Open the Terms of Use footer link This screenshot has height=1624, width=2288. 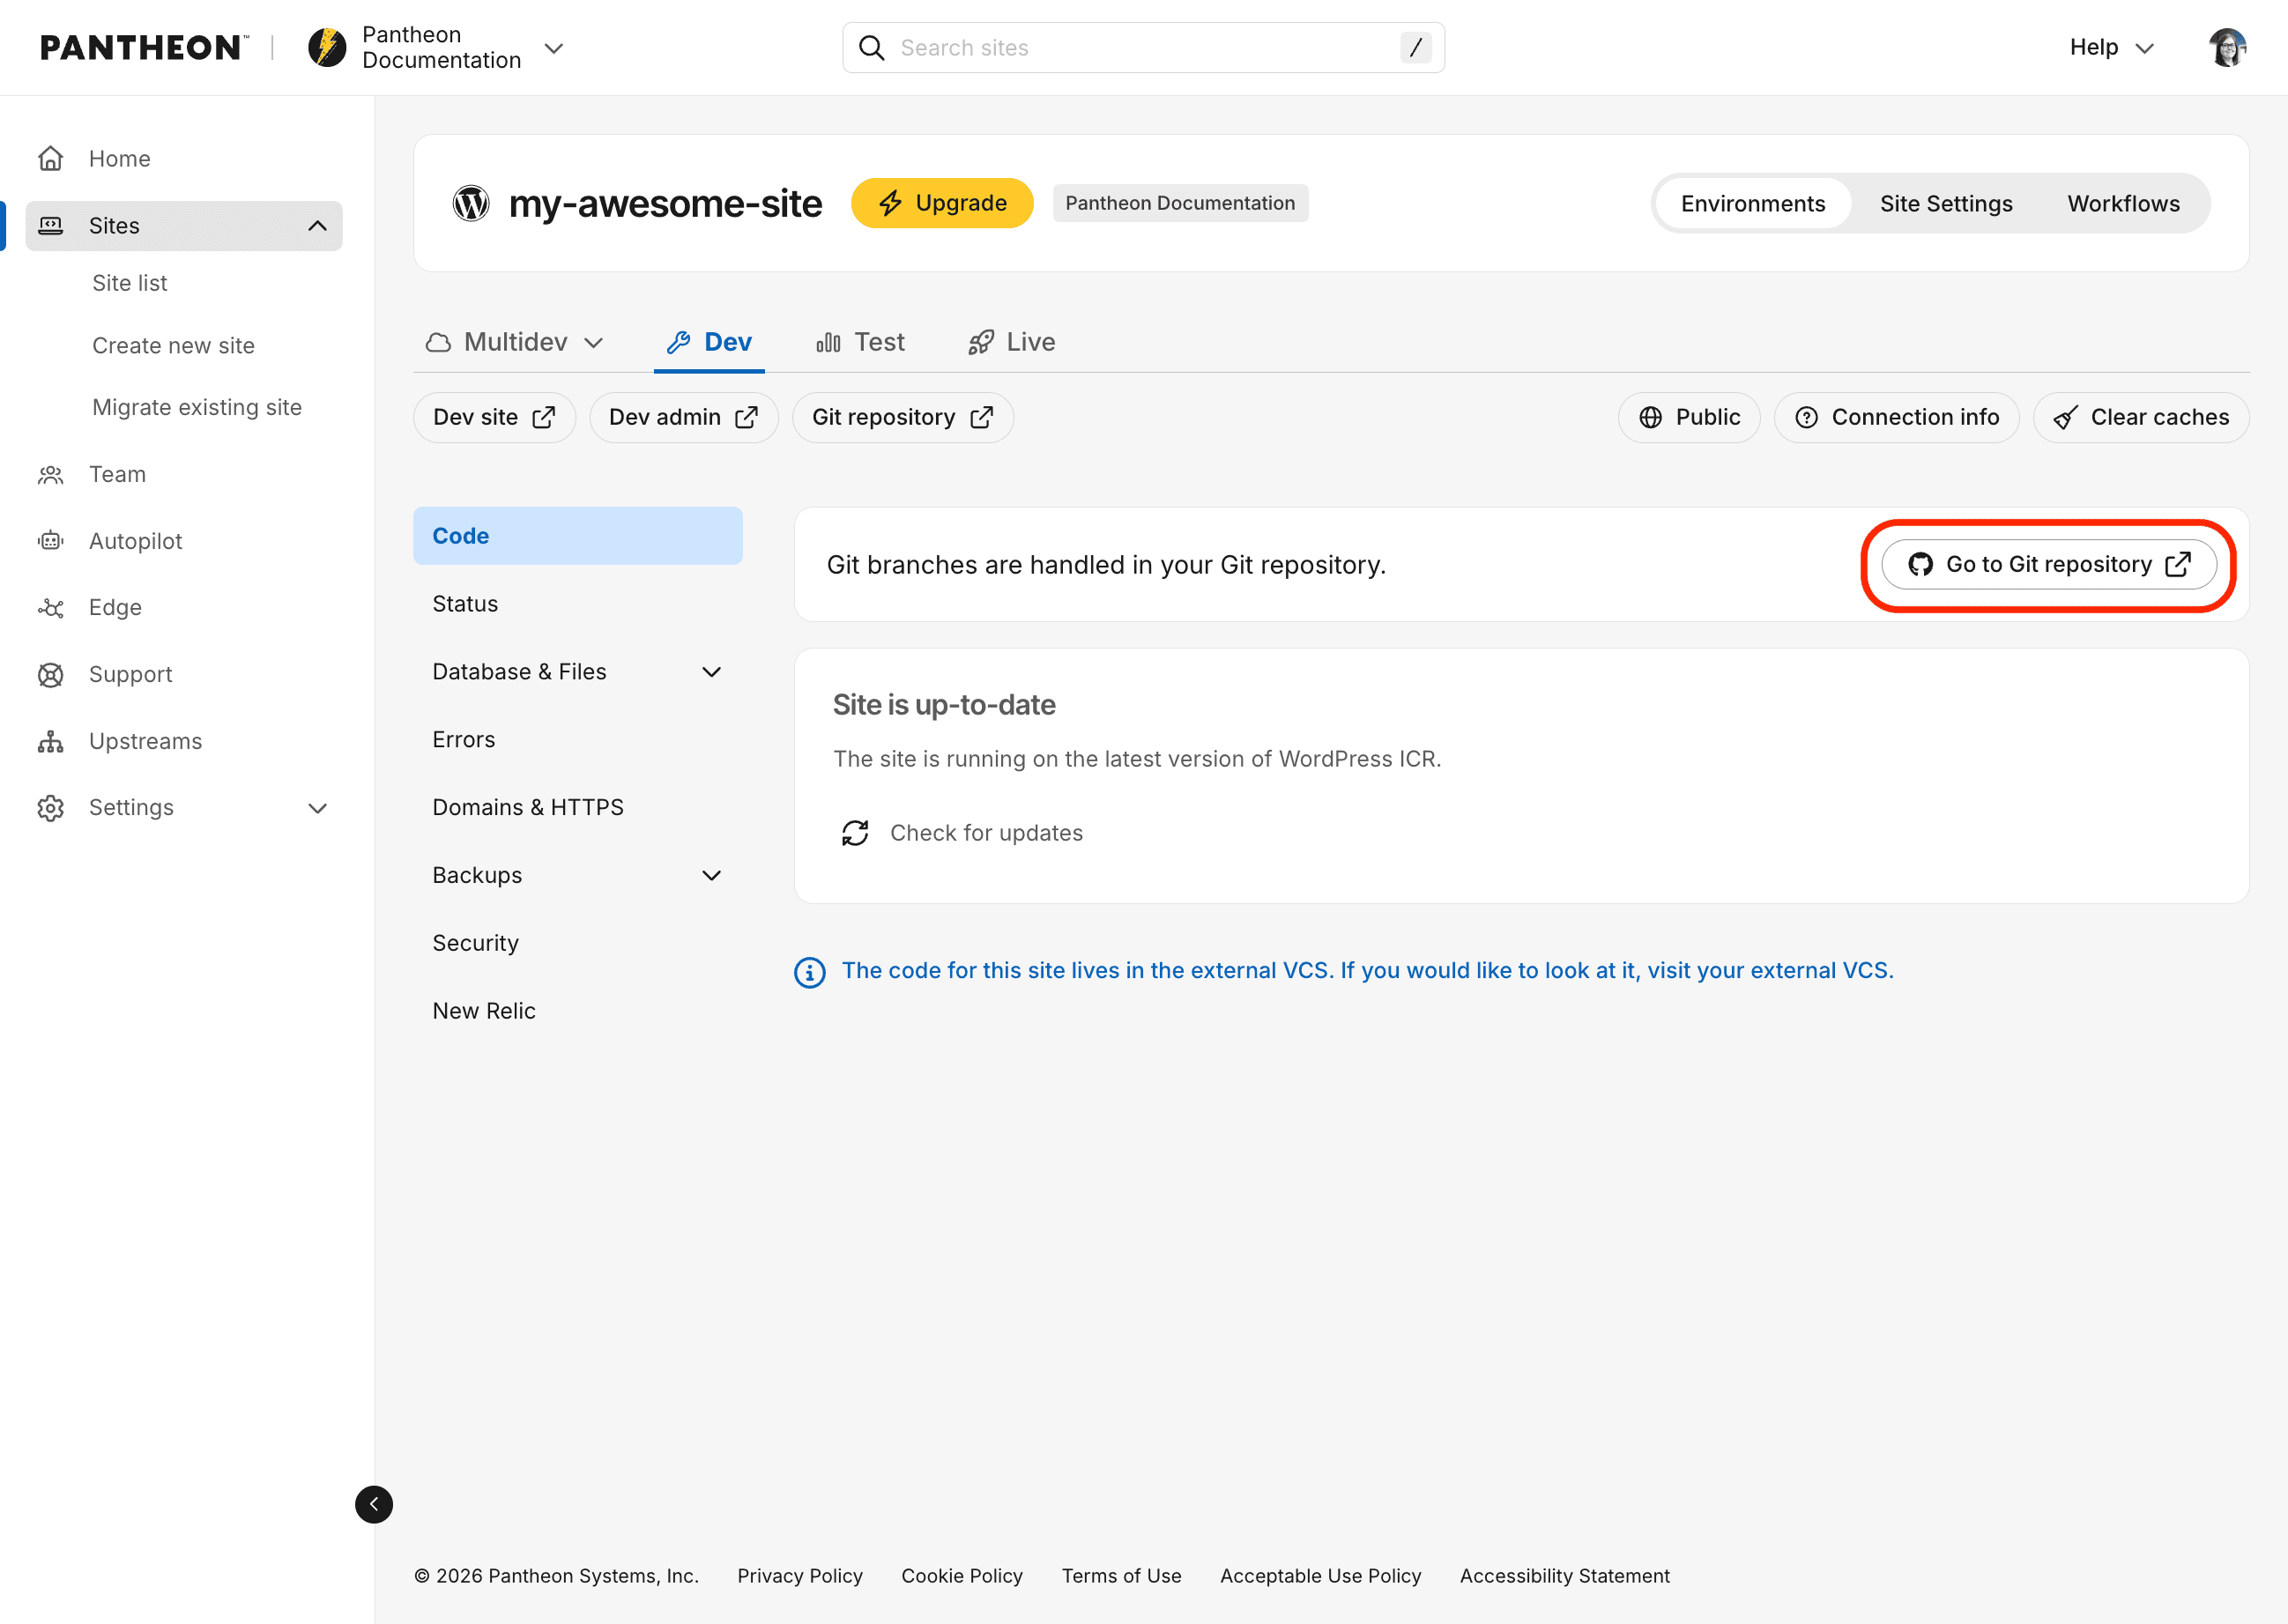pos(1121,1576)
